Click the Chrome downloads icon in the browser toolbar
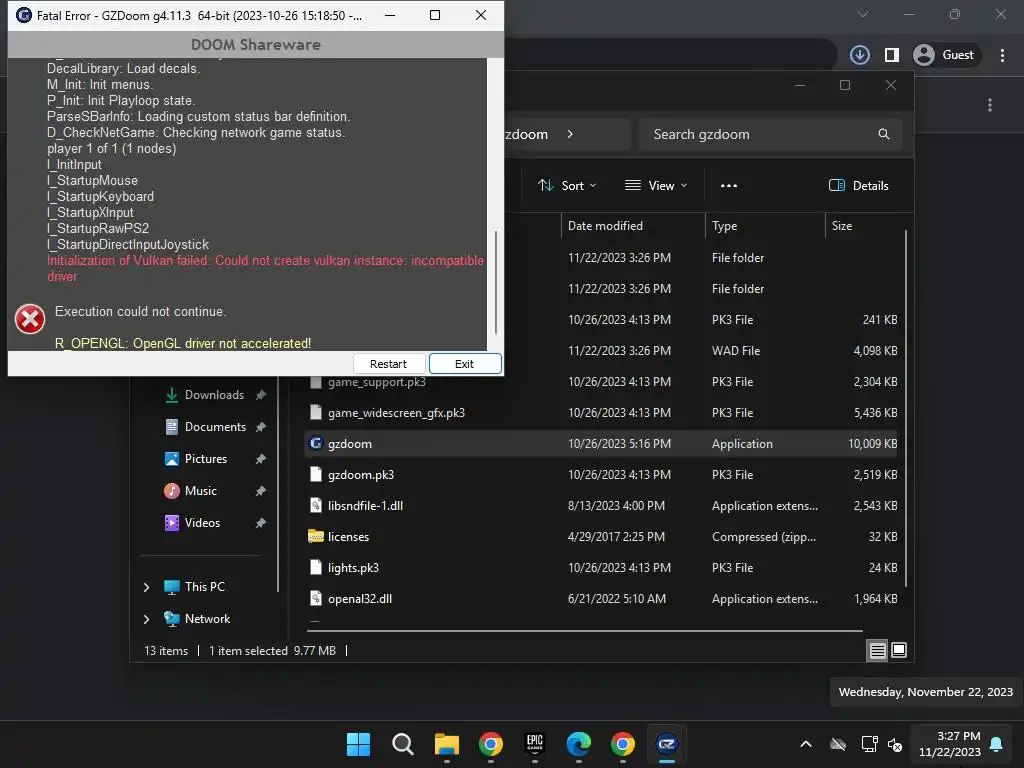The height and width of the screenshot is (768, 1024). 859,55
